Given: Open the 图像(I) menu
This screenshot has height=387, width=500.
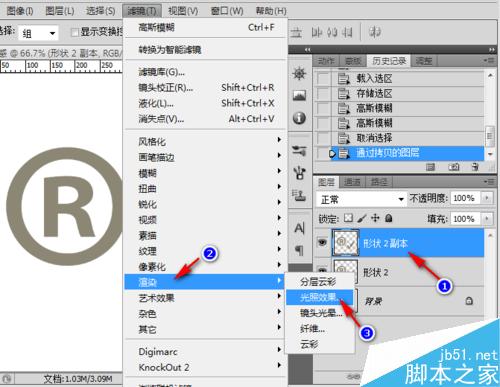Looking at the screenshot, I should (x=20, y=11).
